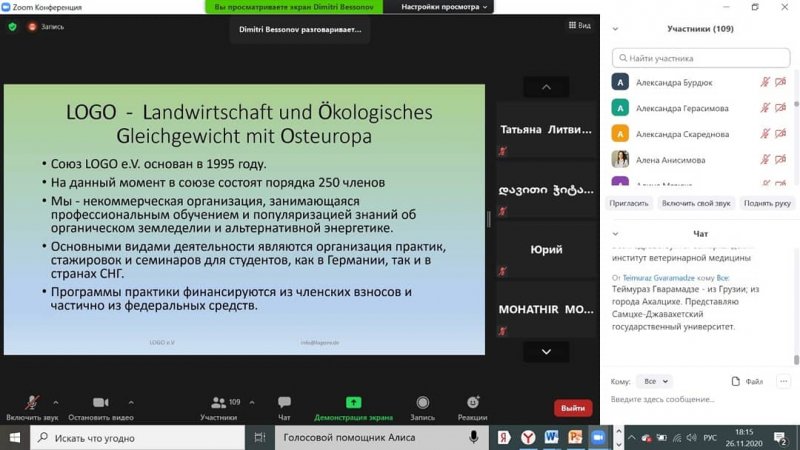The image size is (800, 450).
Task: Open video options arrow next to camera
Action: tap(131, 403)
